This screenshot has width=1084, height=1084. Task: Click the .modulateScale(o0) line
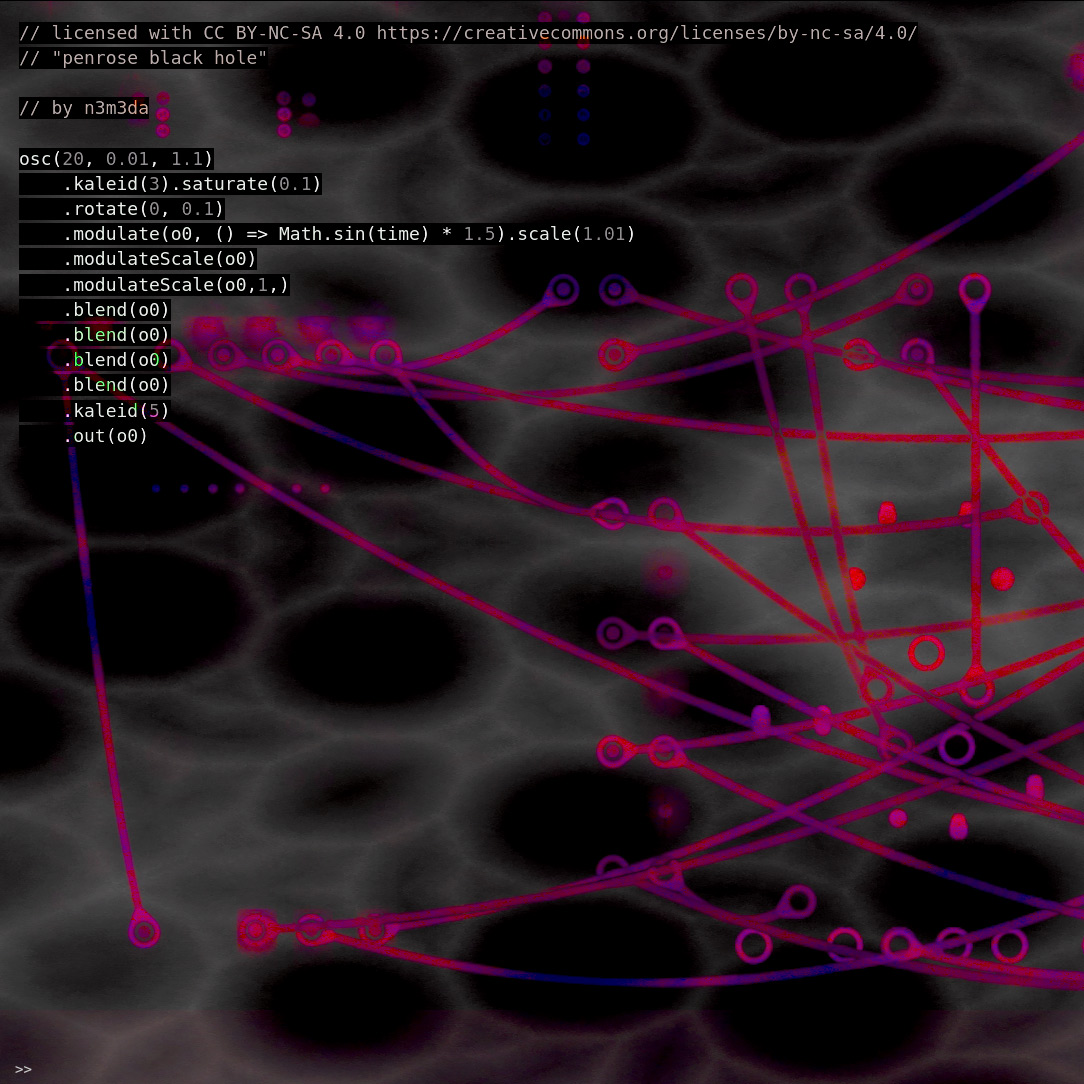159,259
